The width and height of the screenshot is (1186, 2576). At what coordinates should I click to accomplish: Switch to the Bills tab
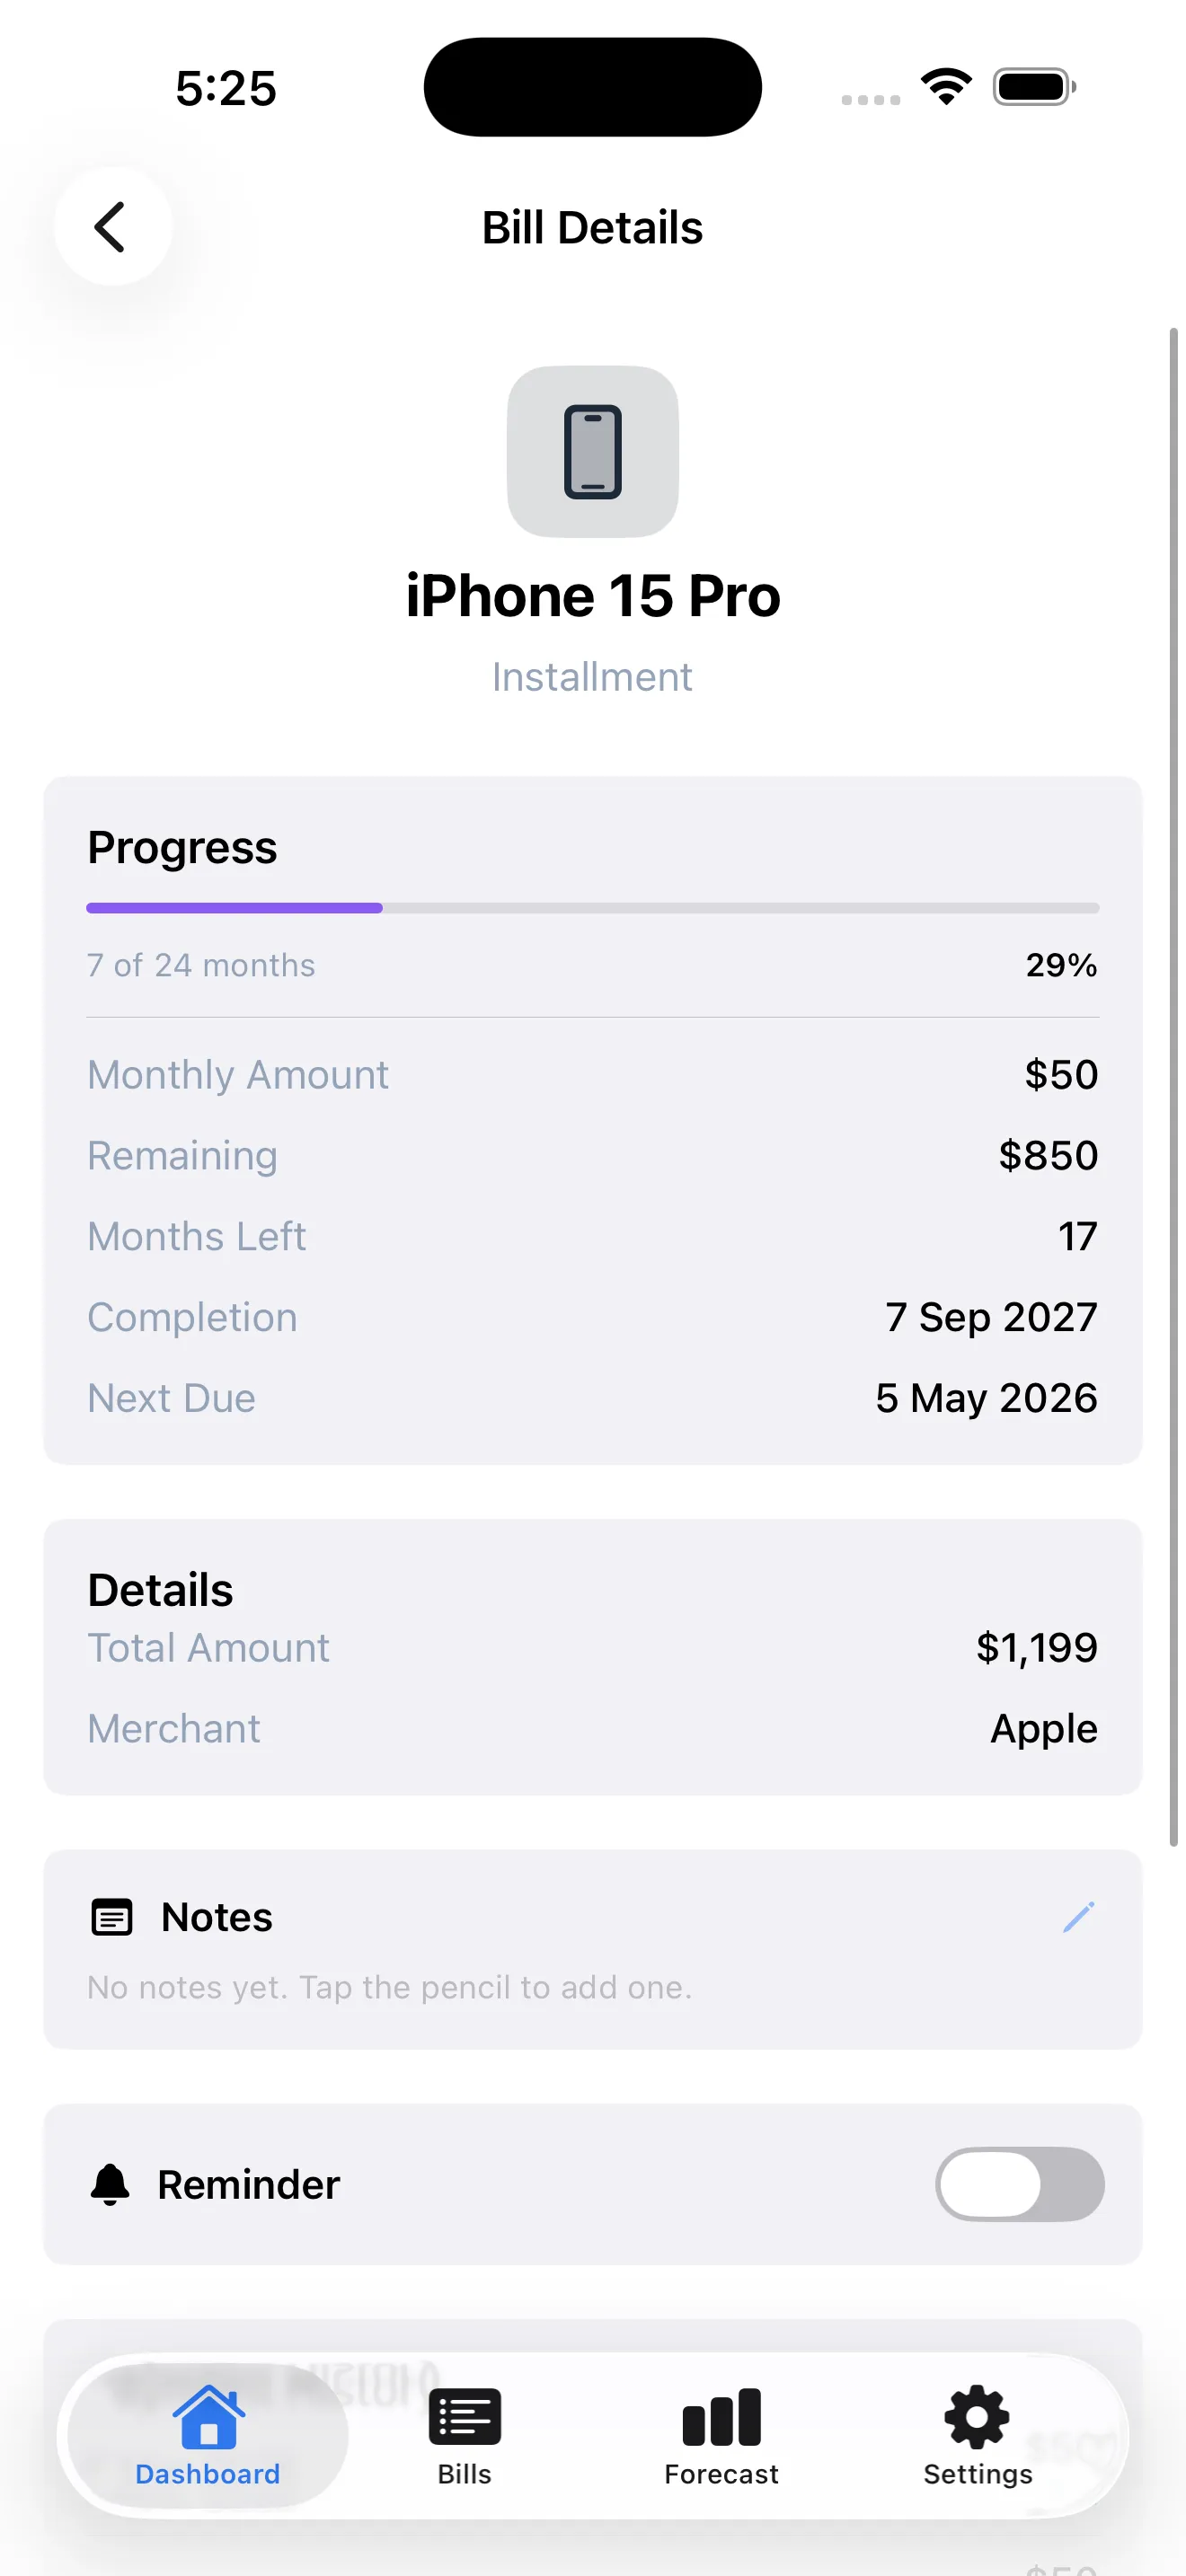click(464, 2436)
